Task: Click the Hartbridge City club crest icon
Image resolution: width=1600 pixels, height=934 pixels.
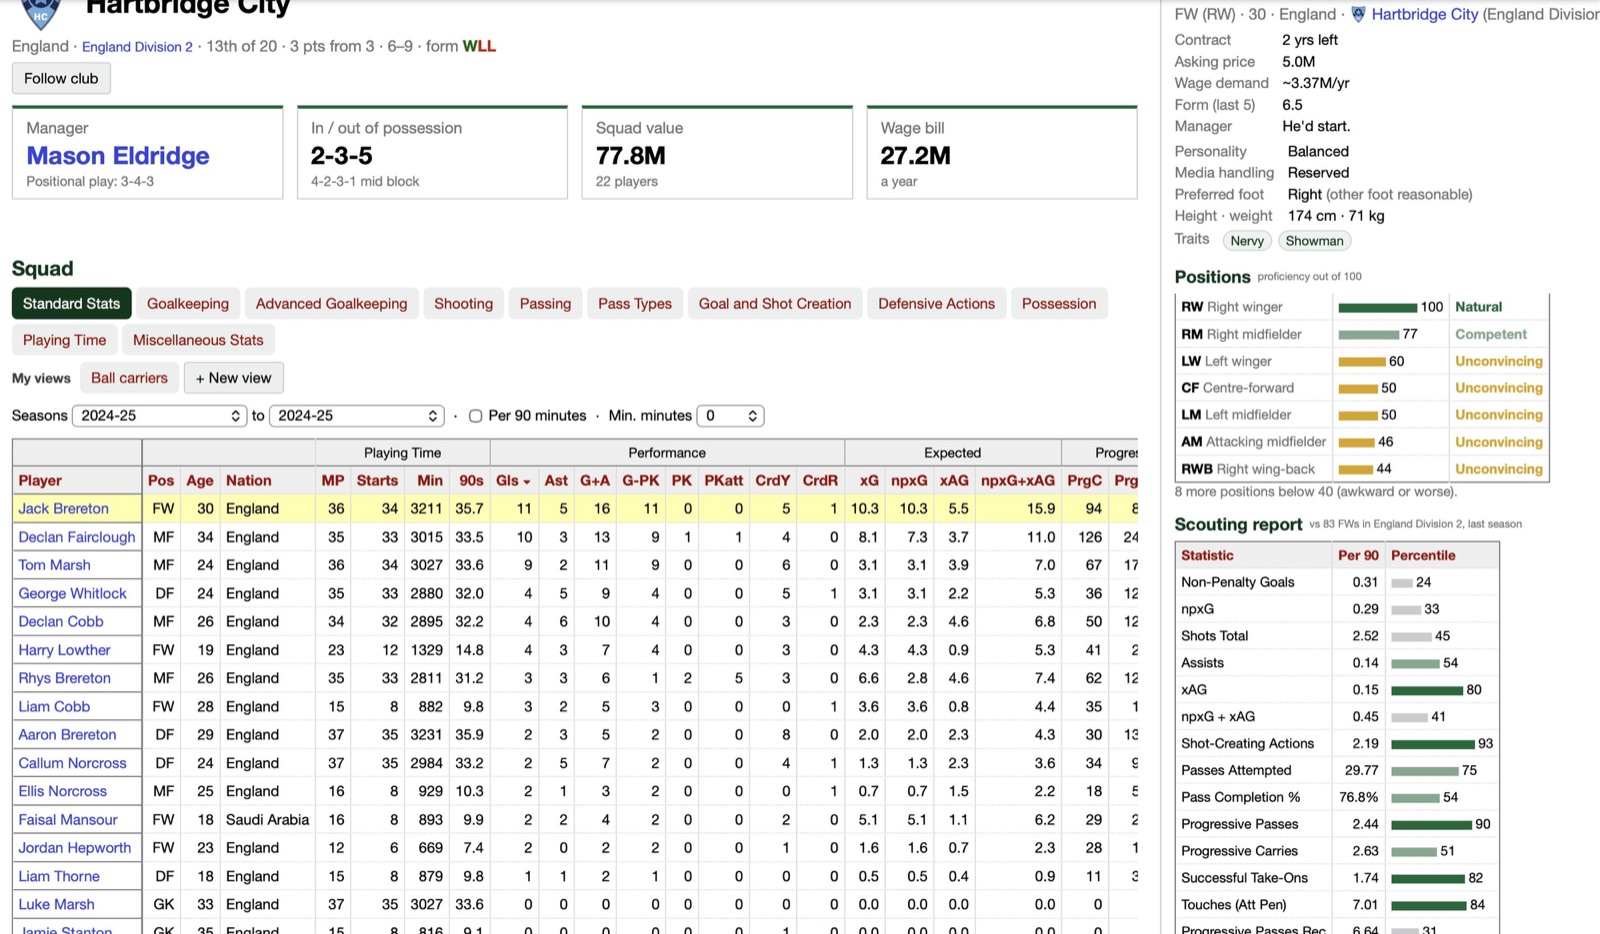Action: pyautogui.click(x=41, y=14)
